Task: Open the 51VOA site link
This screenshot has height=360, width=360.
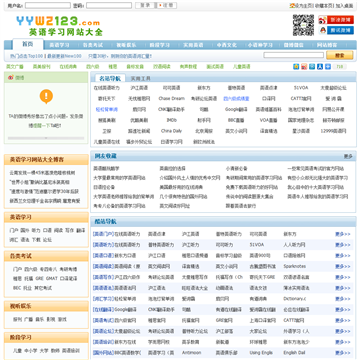Action: pos(301,88)
